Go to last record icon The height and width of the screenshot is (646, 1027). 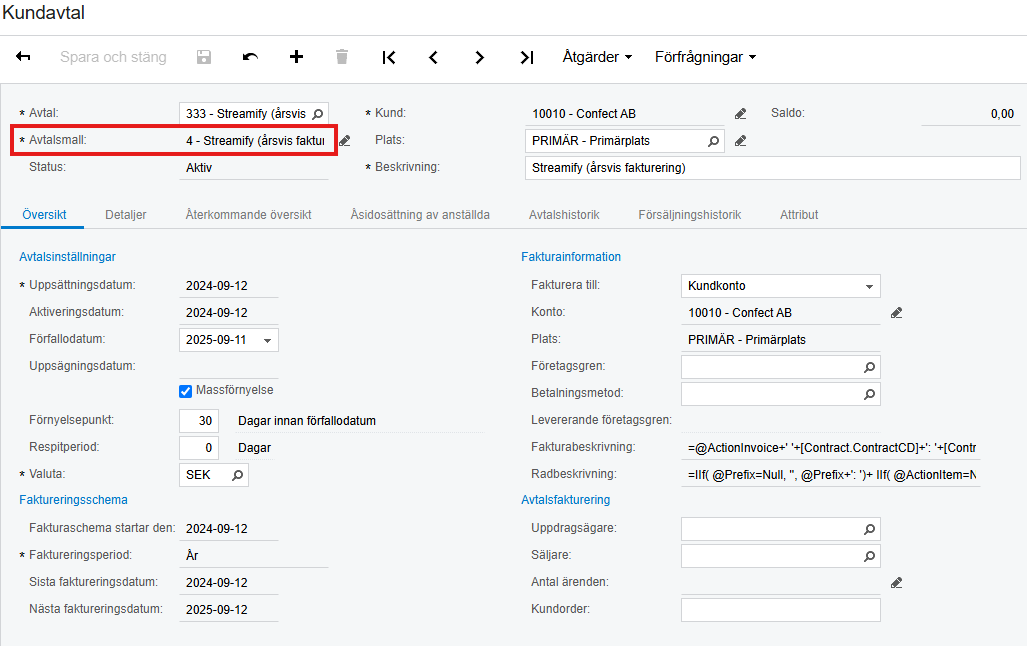click(527, 58)
